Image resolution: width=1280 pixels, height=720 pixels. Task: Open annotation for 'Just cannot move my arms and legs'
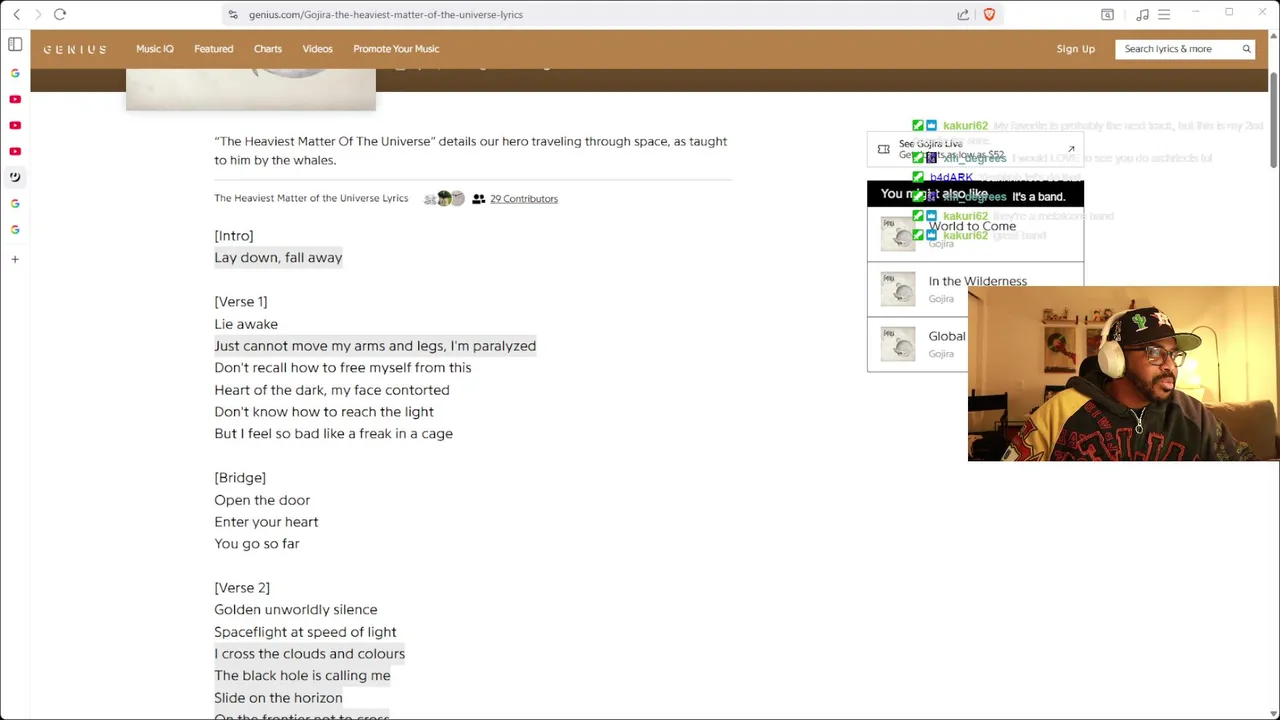tap(375, 346)
